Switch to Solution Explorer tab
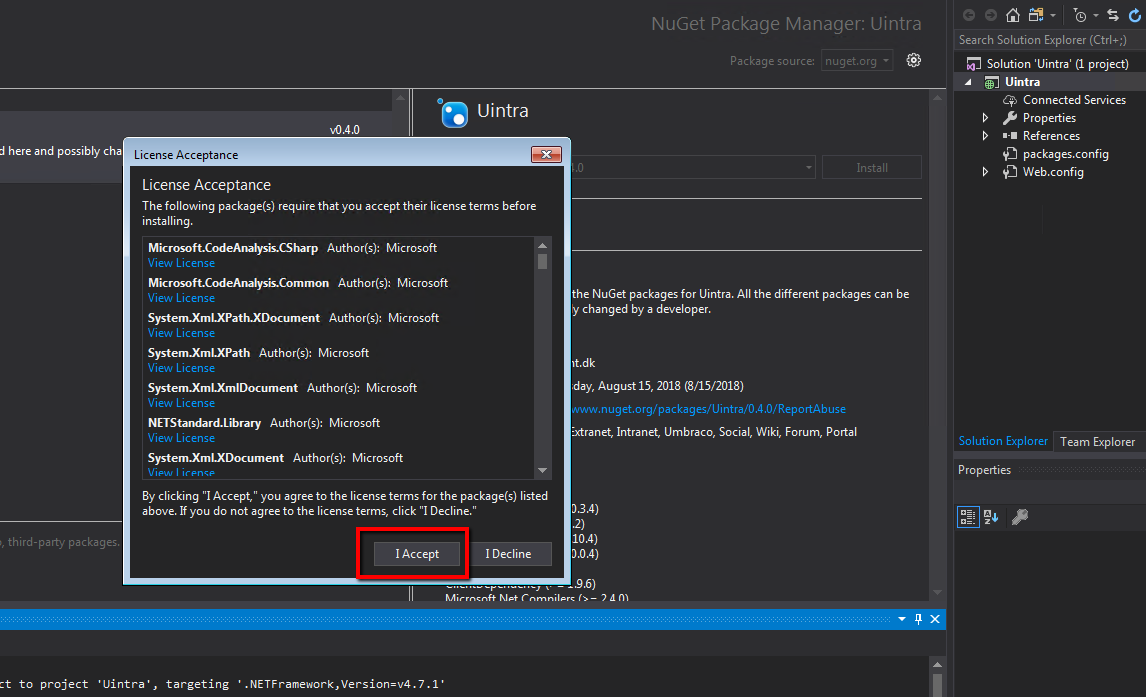This screenshot has width=1146, height=697. point(1003,441)
